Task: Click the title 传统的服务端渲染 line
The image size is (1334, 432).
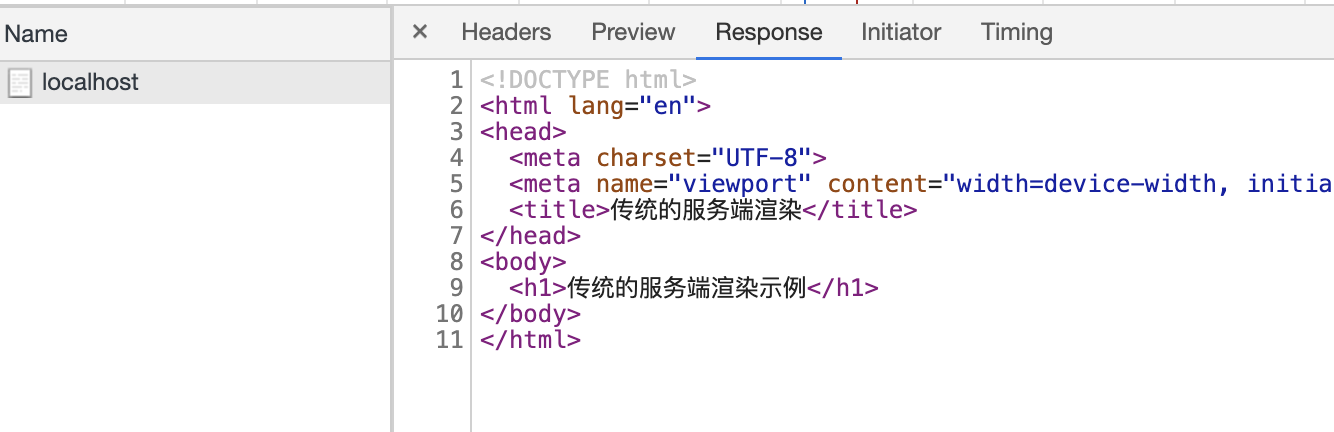Action: point(712,210)
